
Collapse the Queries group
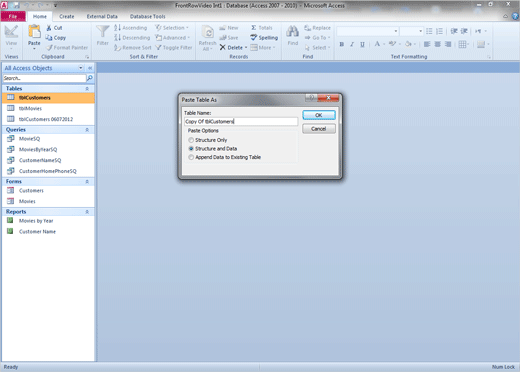(87, 130)
